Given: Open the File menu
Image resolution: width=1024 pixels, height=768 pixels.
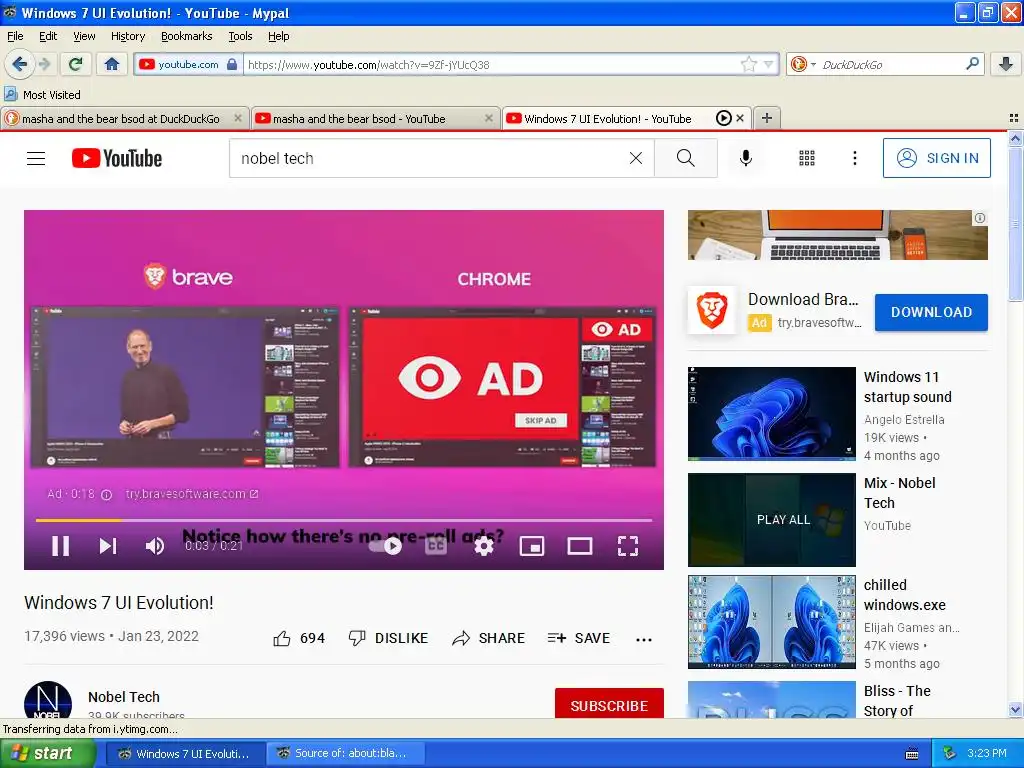Looking at the screenshot, I should pyautogui.click(x=14, y=36).
